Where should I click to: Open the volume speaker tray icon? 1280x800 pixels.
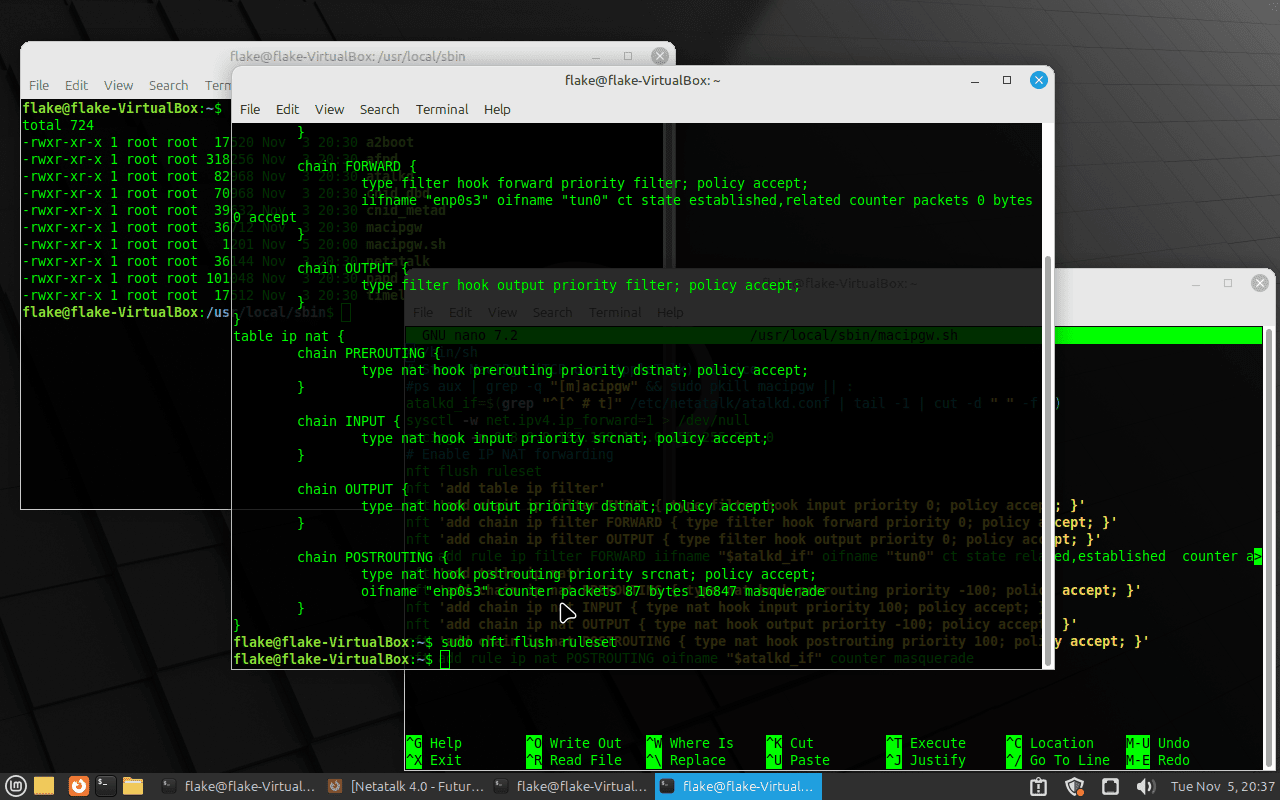point(1145,787)
